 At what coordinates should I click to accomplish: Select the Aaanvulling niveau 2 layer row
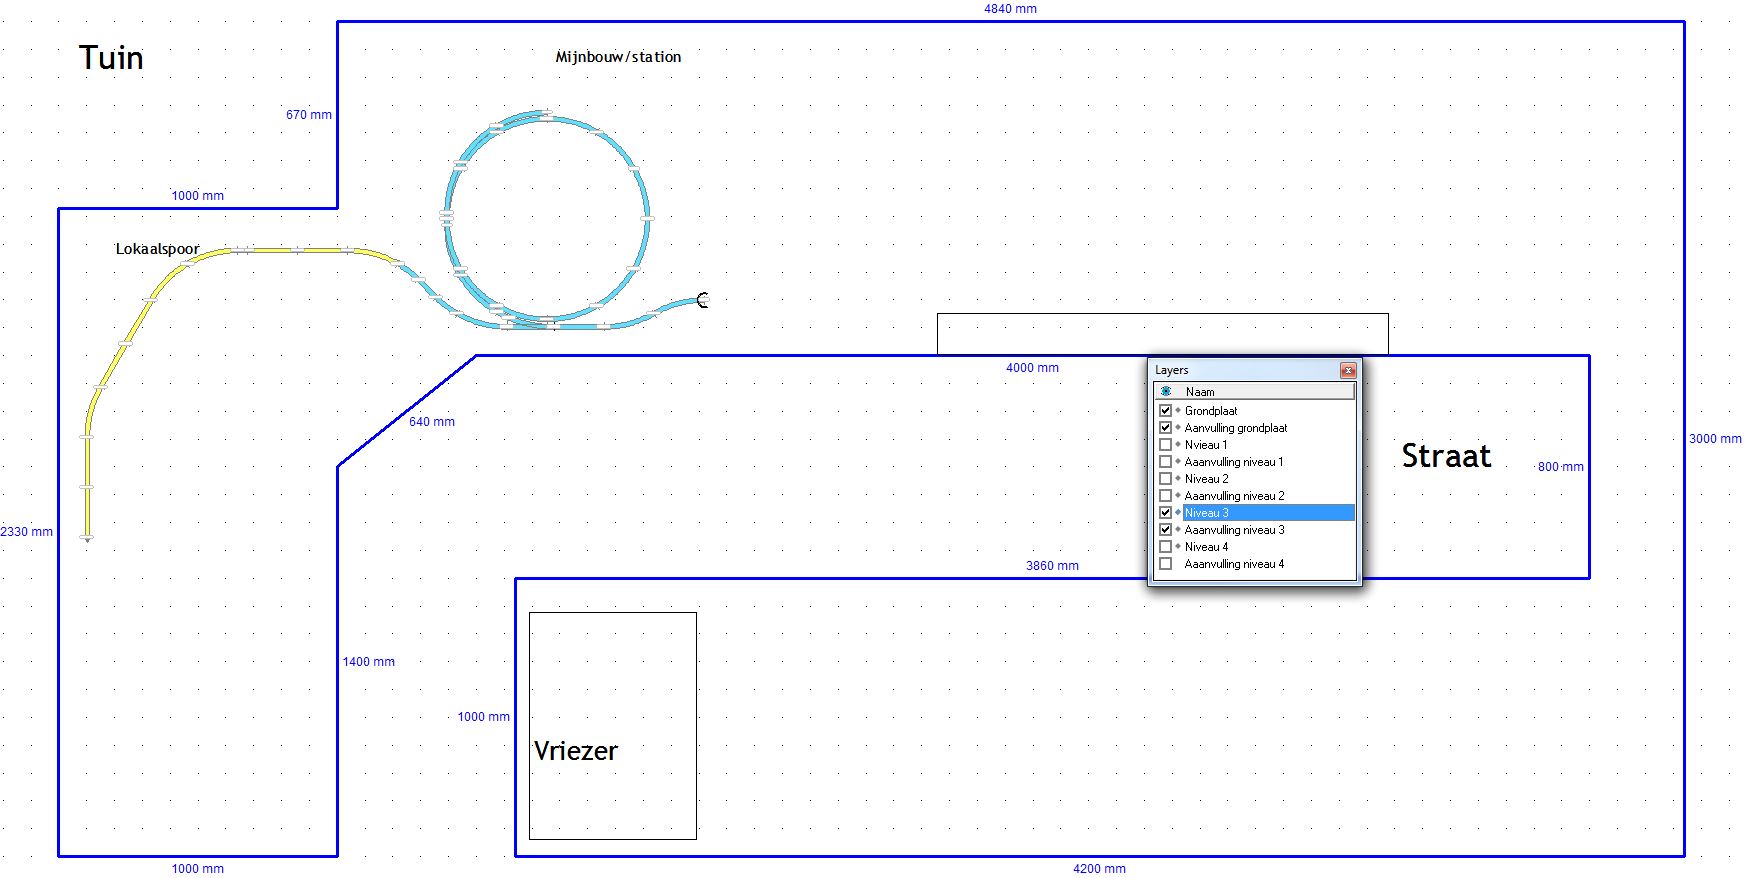pos(1255,495)
